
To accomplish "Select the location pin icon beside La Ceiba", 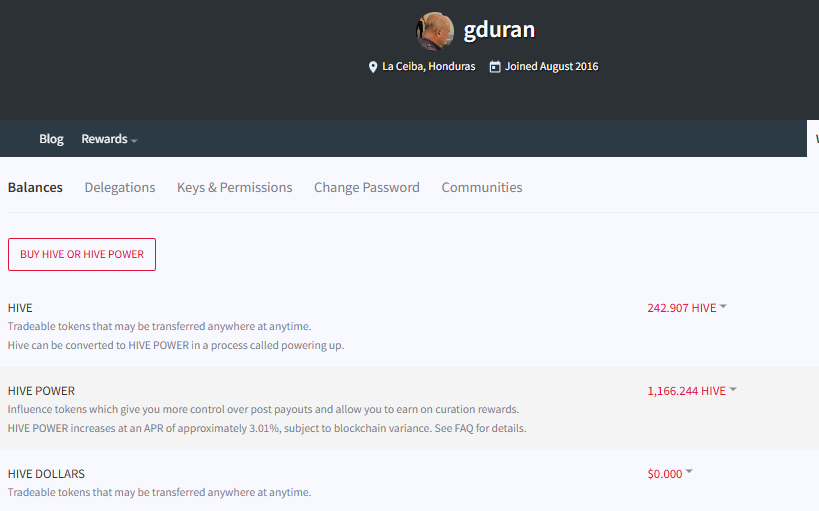I will pos(372,67).
